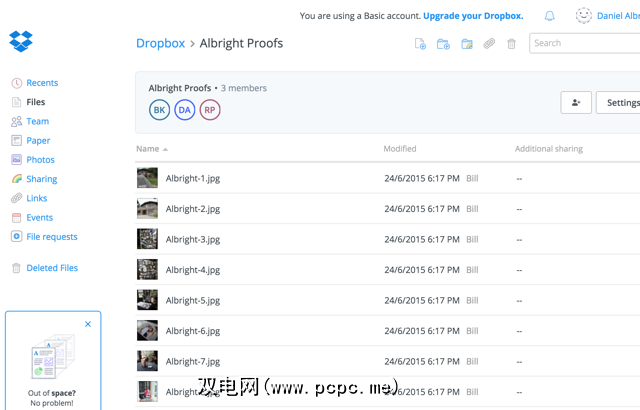Open the notifications bell
640x410 pixels.
pyautogui.click(x=550, y=16)
